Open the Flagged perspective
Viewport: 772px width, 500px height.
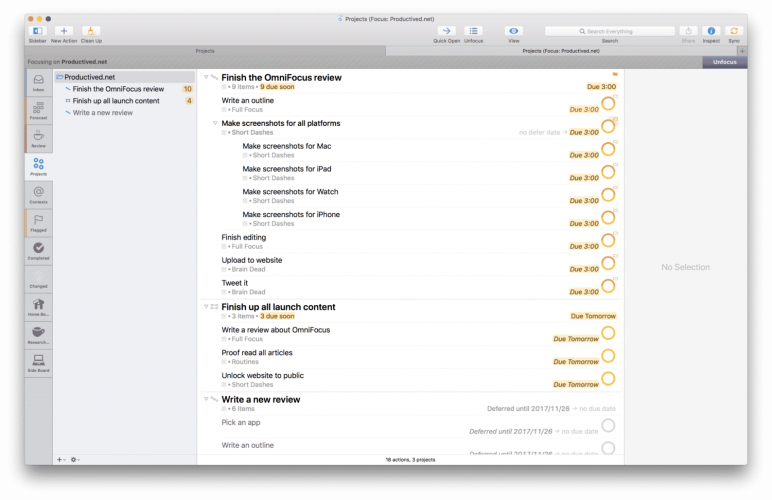[38, 223]
